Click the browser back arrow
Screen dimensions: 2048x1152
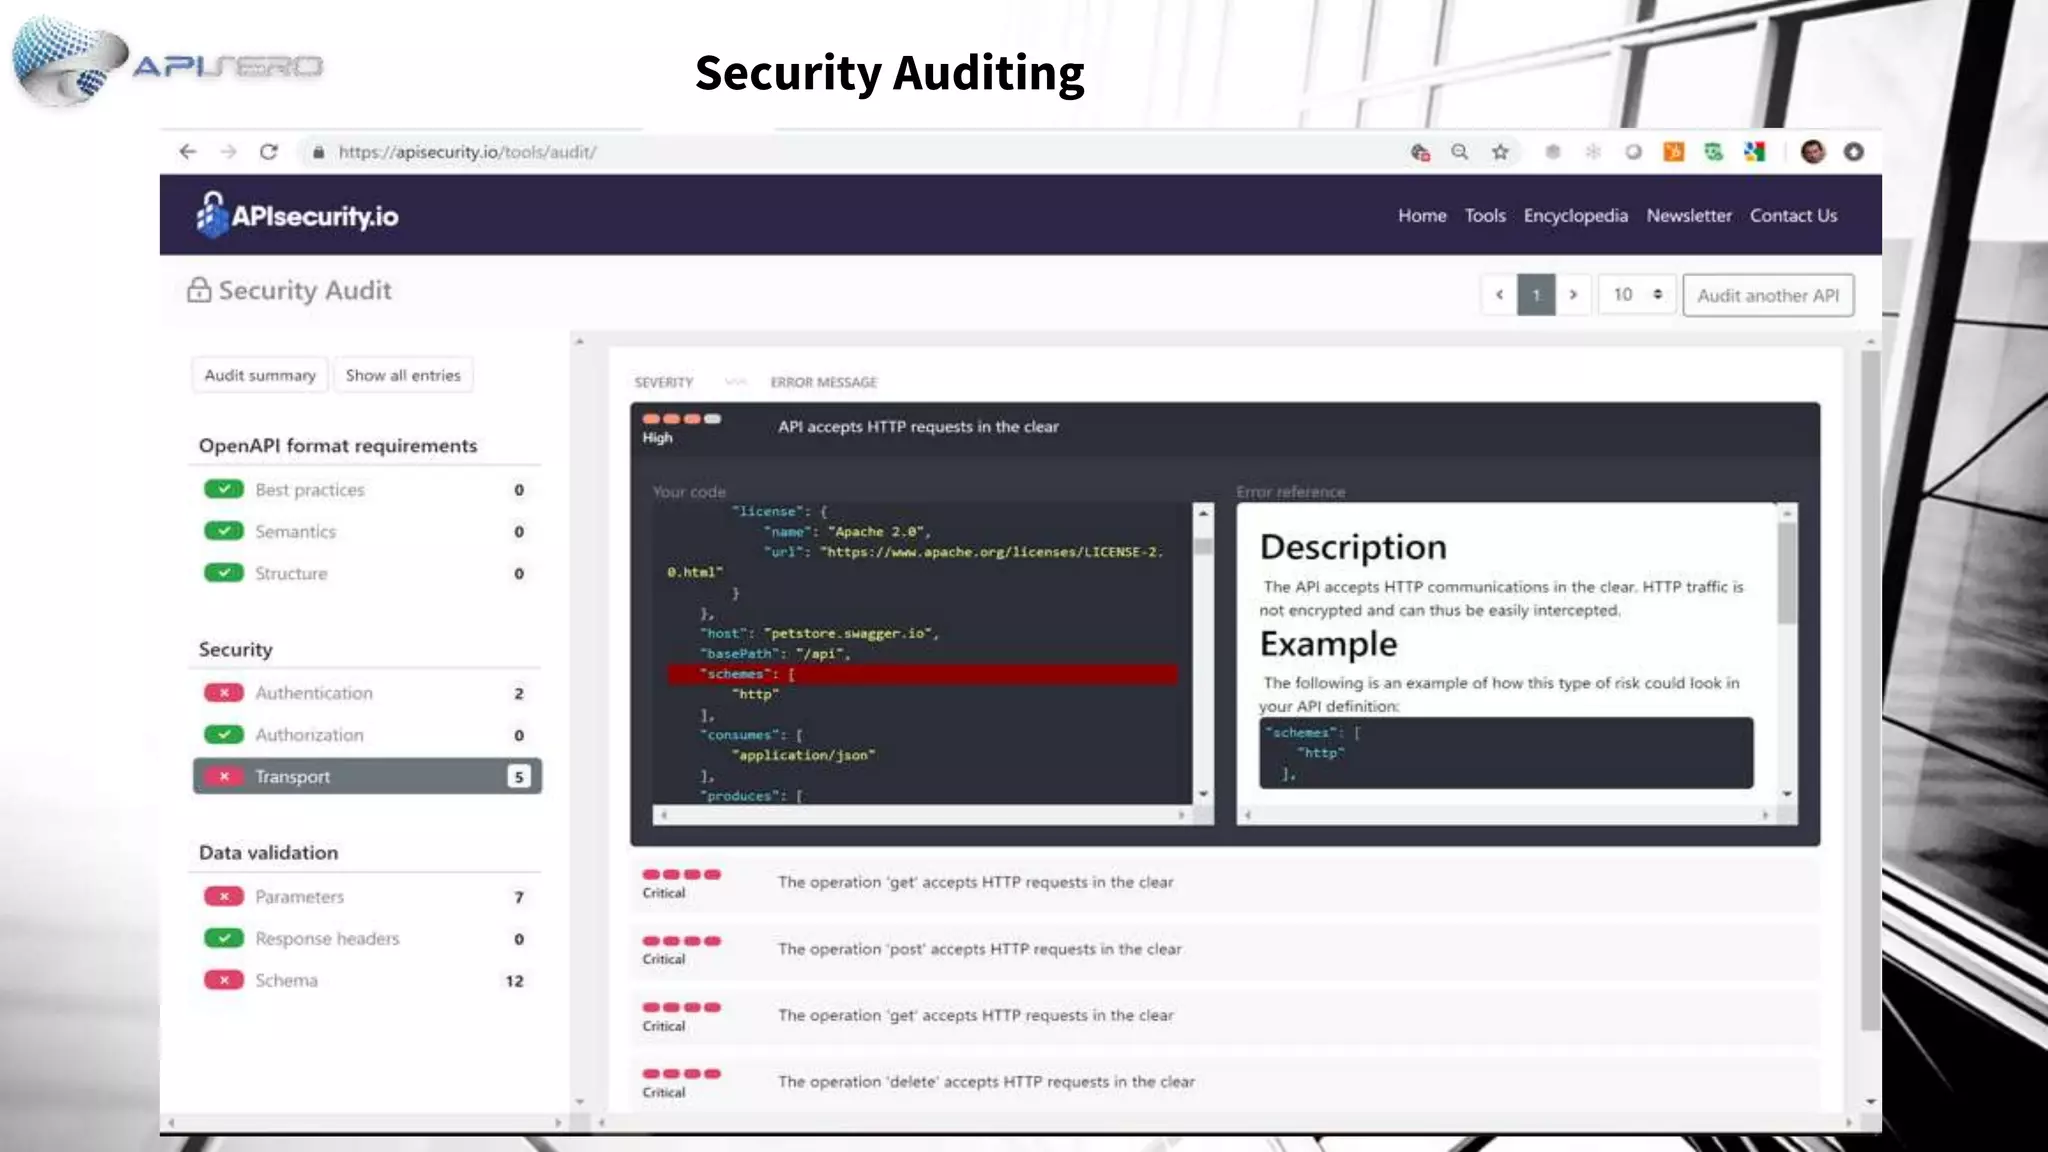tap(188, 151)
